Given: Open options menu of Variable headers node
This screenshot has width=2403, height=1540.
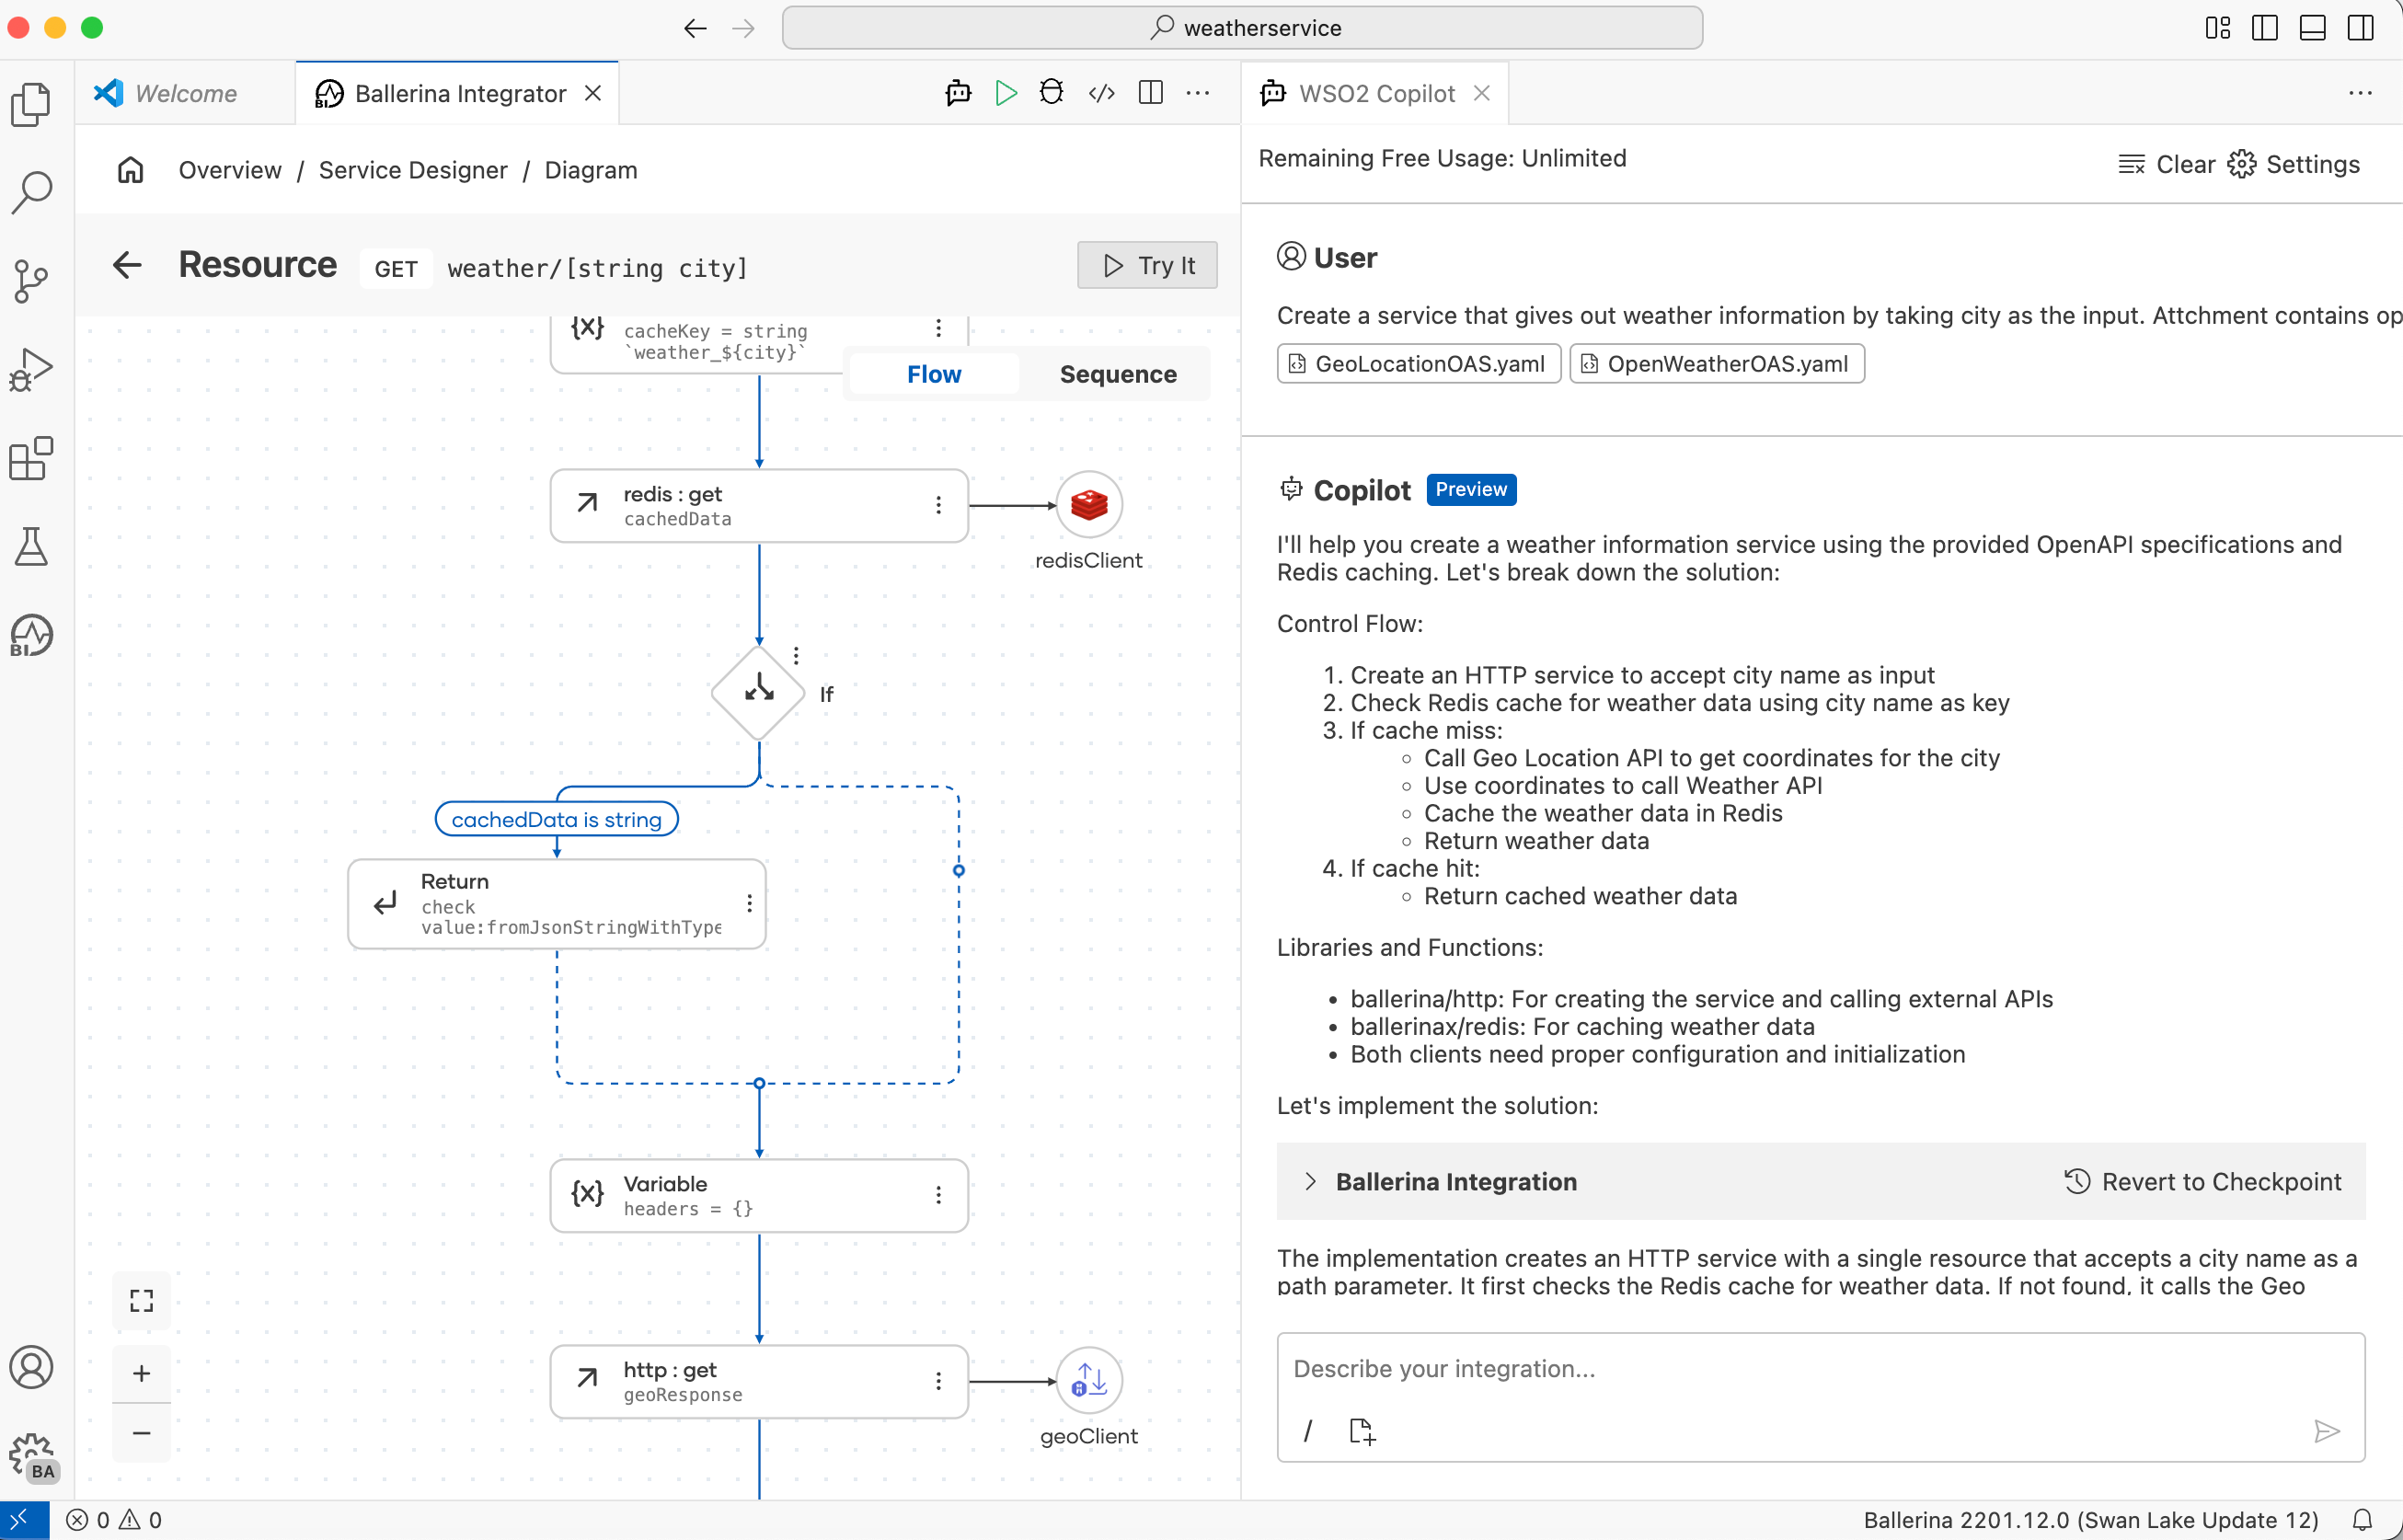Looking at the screenshot, I should click(x=938, y=1195).
